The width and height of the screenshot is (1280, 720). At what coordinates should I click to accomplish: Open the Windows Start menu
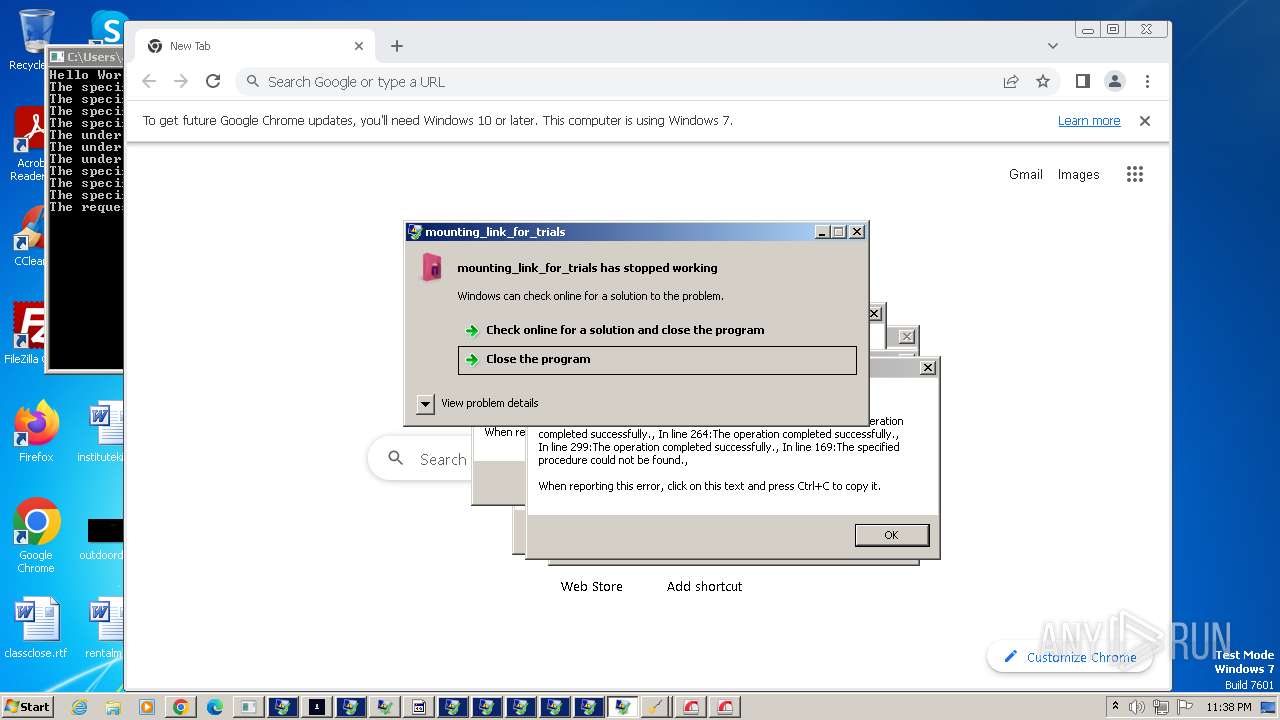coord(27,707)
